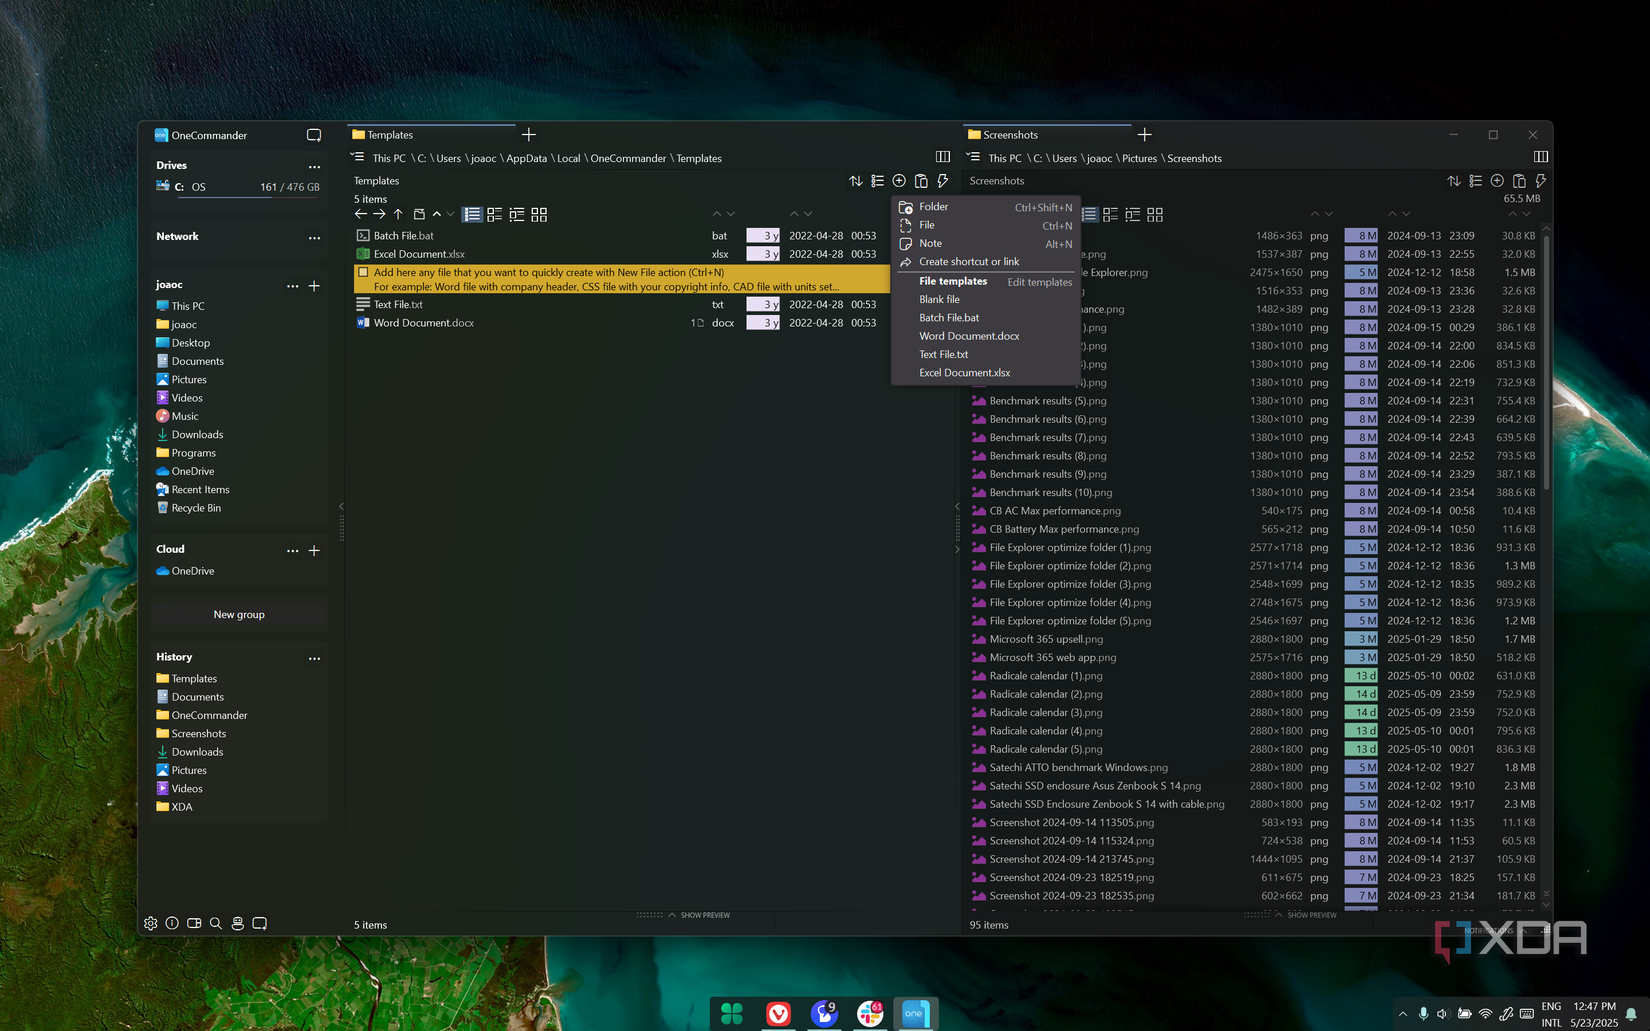Click the search magnifier in bottom toolbar
Screen dimensions: 1650x1031
point(216,923)
